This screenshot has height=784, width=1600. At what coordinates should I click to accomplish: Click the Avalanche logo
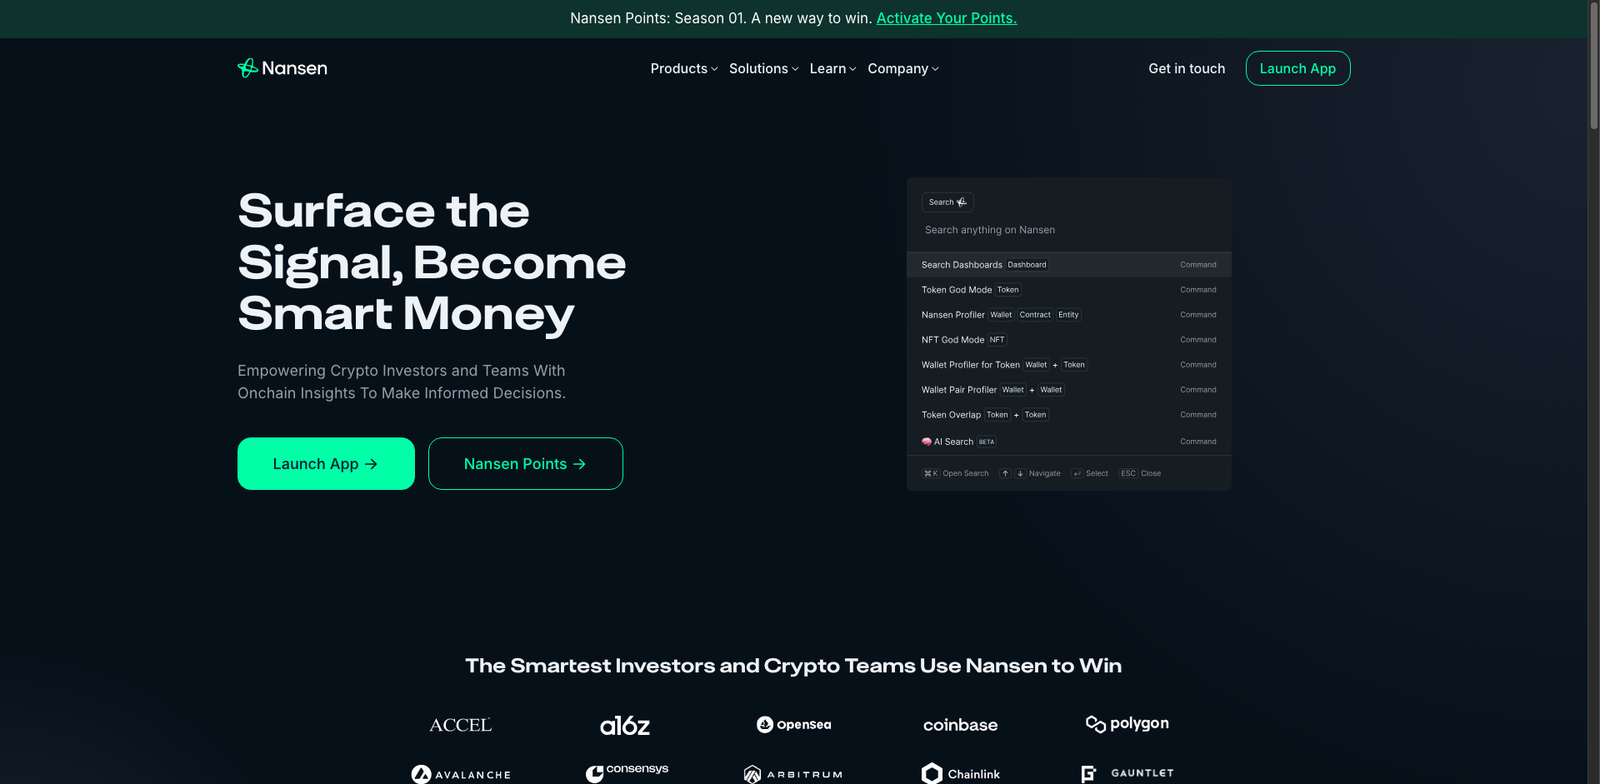coord(461,774)
